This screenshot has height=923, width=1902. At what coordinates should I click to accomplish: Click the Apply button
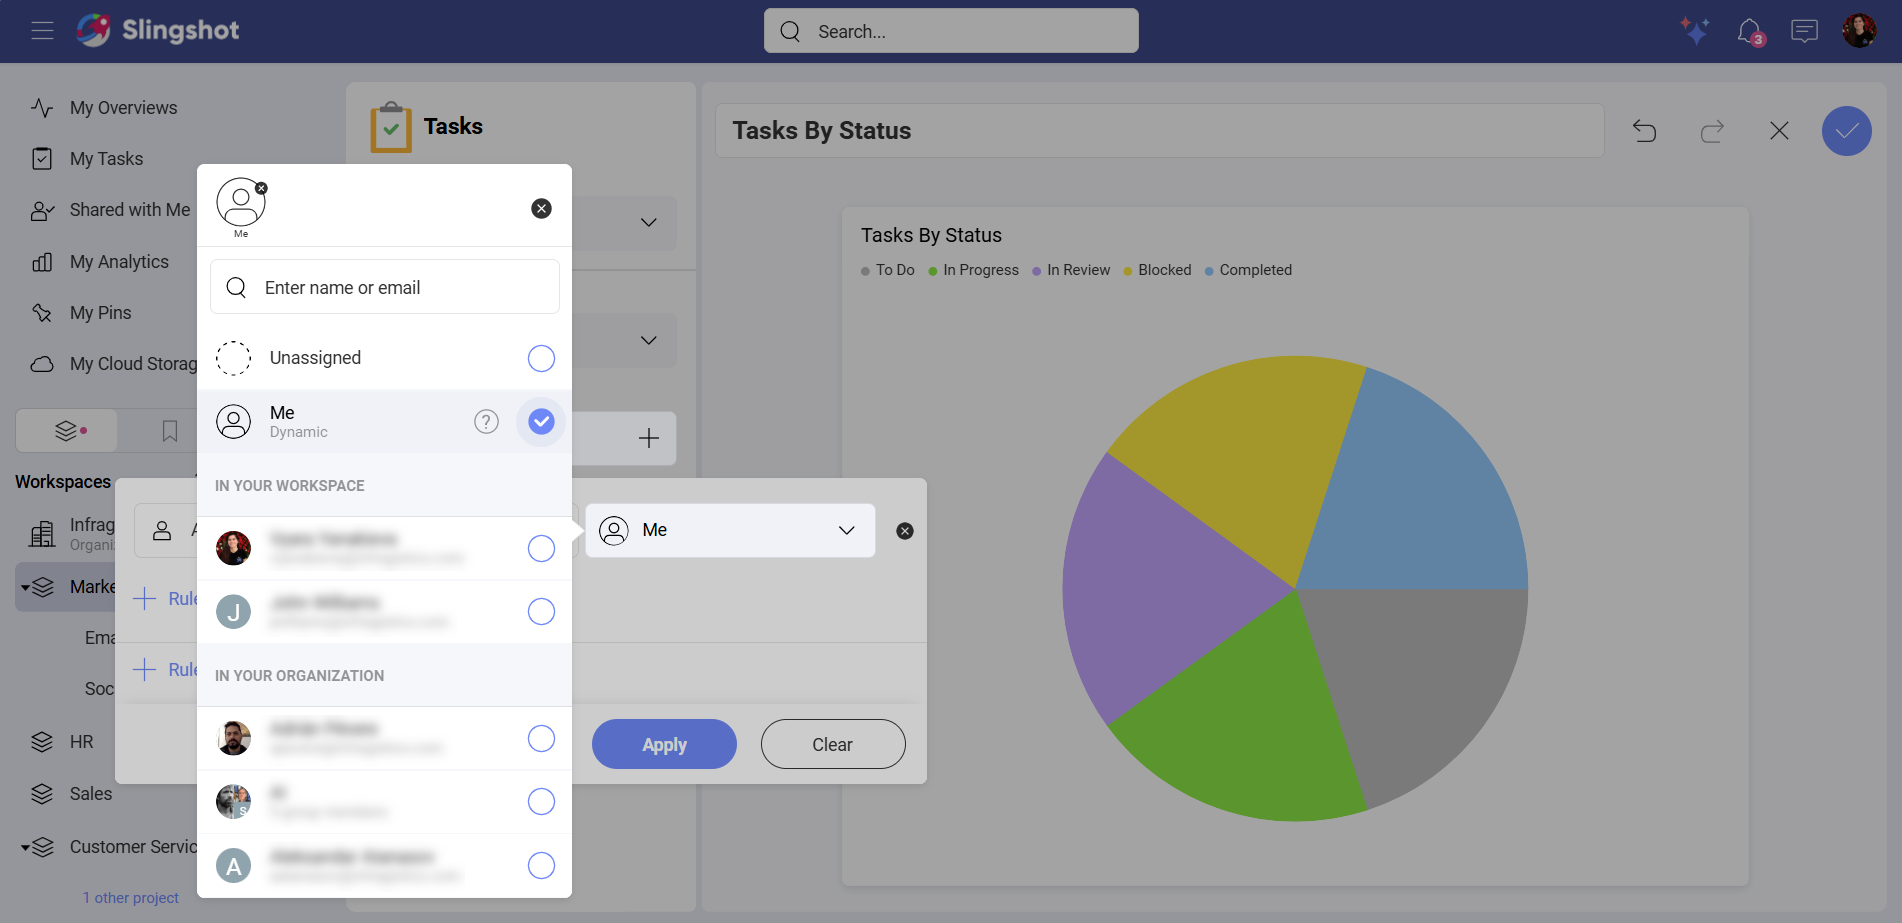click(664, 744)
